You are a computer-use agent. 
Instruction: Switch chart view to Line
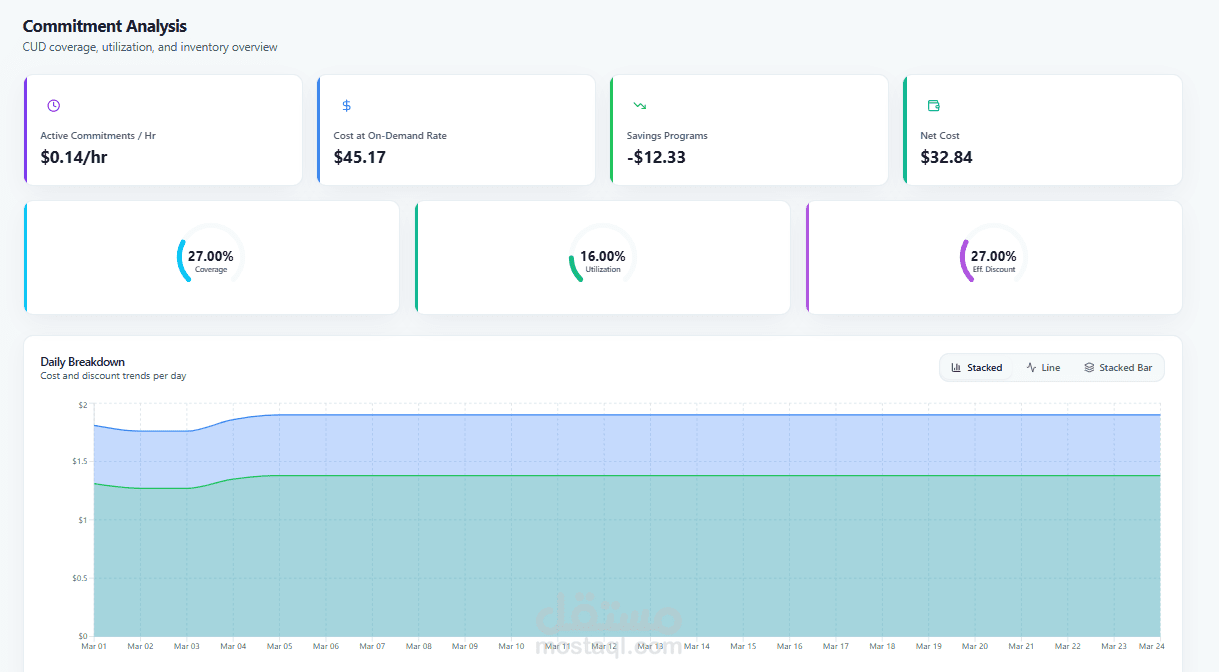[x=1043, y=368]
